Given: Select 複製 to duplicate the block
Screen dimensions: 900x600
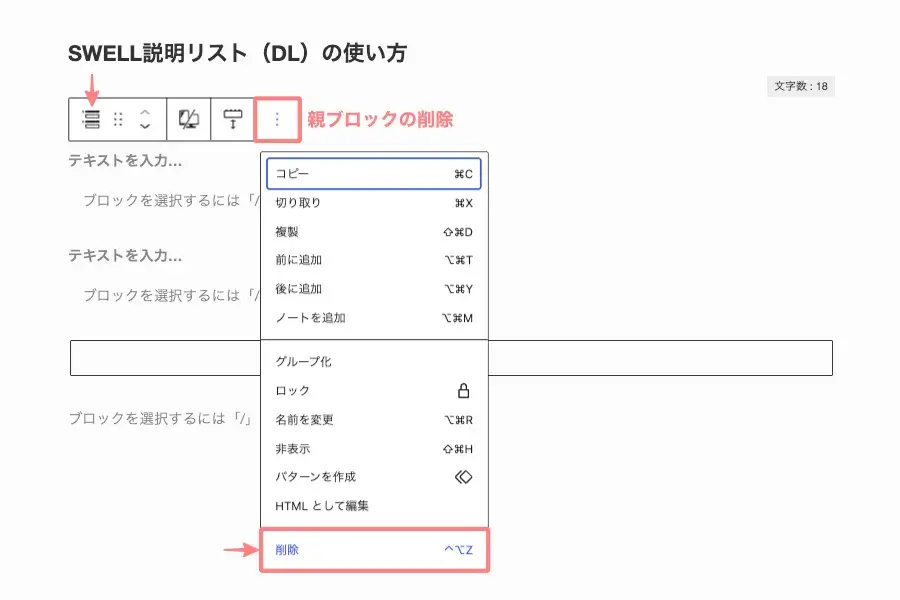Looking at the screenshot, I should point(374,232).
